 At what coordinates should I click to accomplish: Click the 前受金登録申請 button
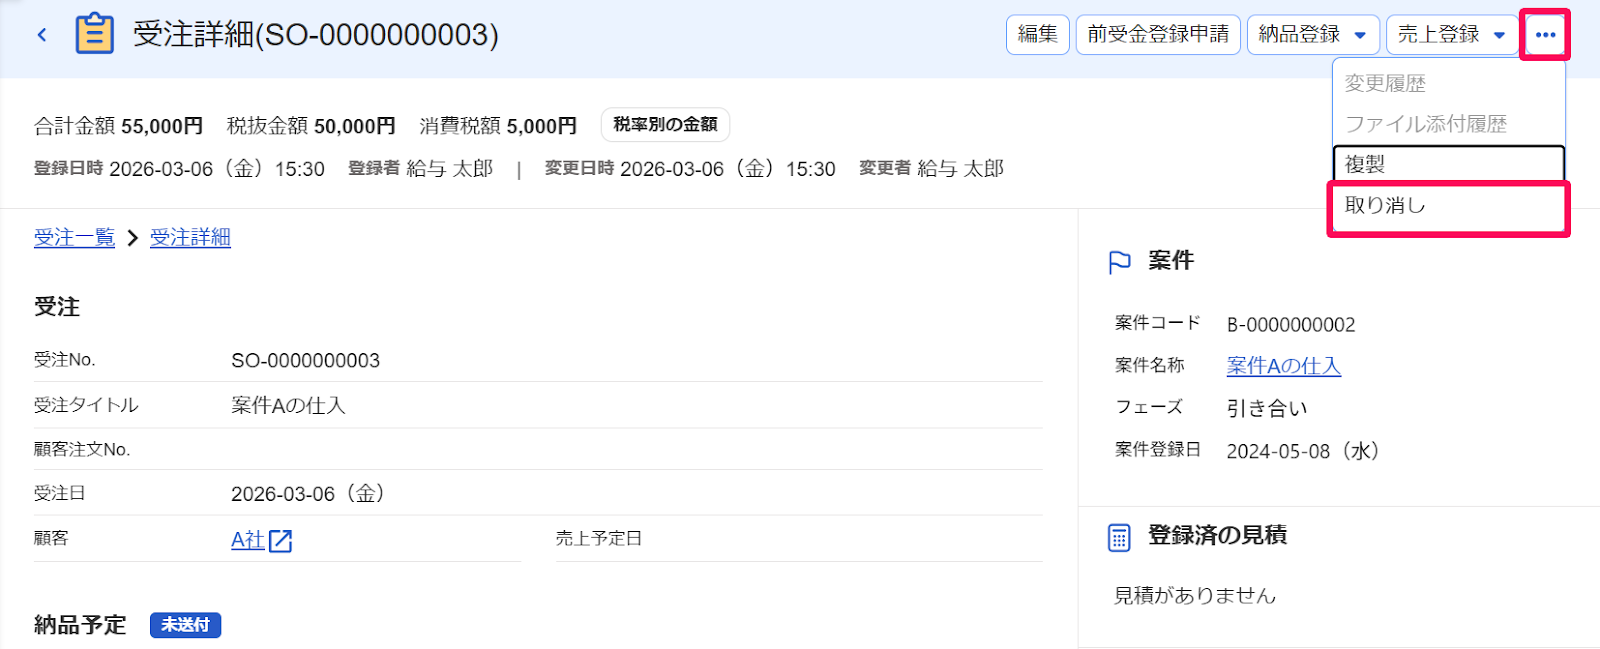click(x=1158, y=35)
